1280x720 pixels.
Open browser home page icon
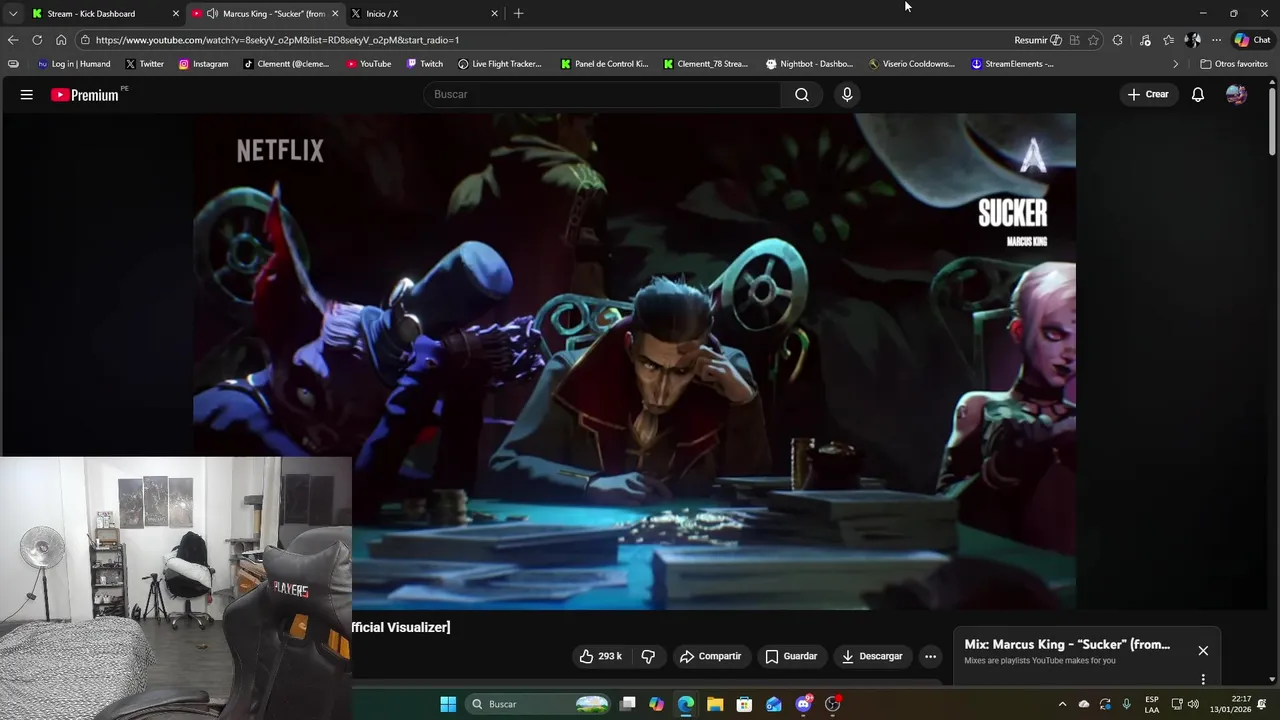(x=61, y=40)
